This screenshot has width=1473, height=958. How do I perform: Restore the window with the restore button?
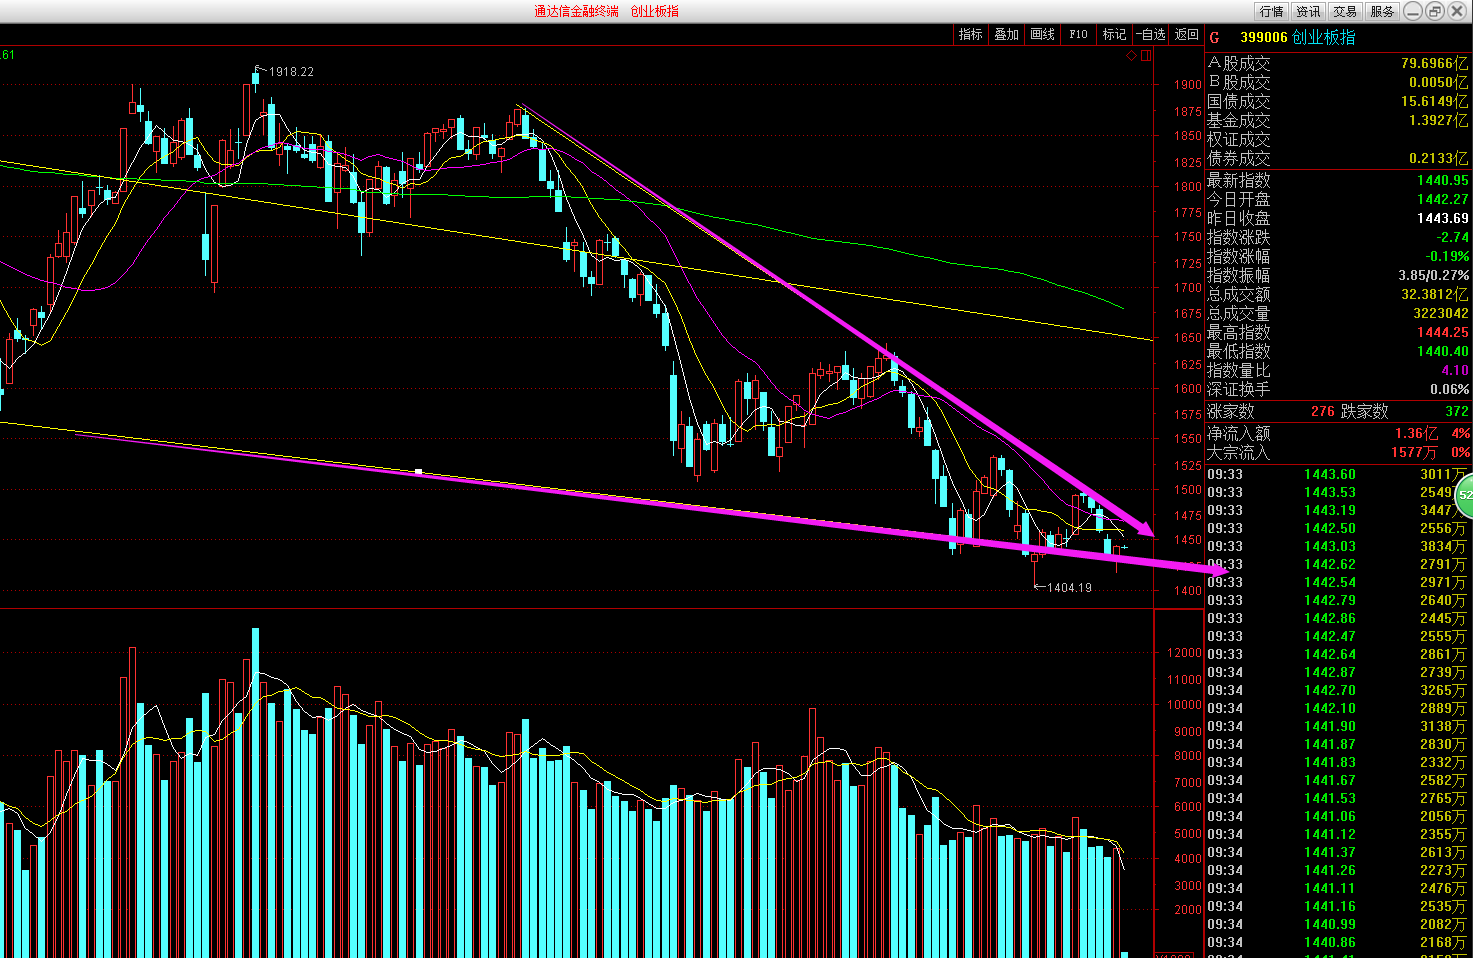(x=1433, y=11)
